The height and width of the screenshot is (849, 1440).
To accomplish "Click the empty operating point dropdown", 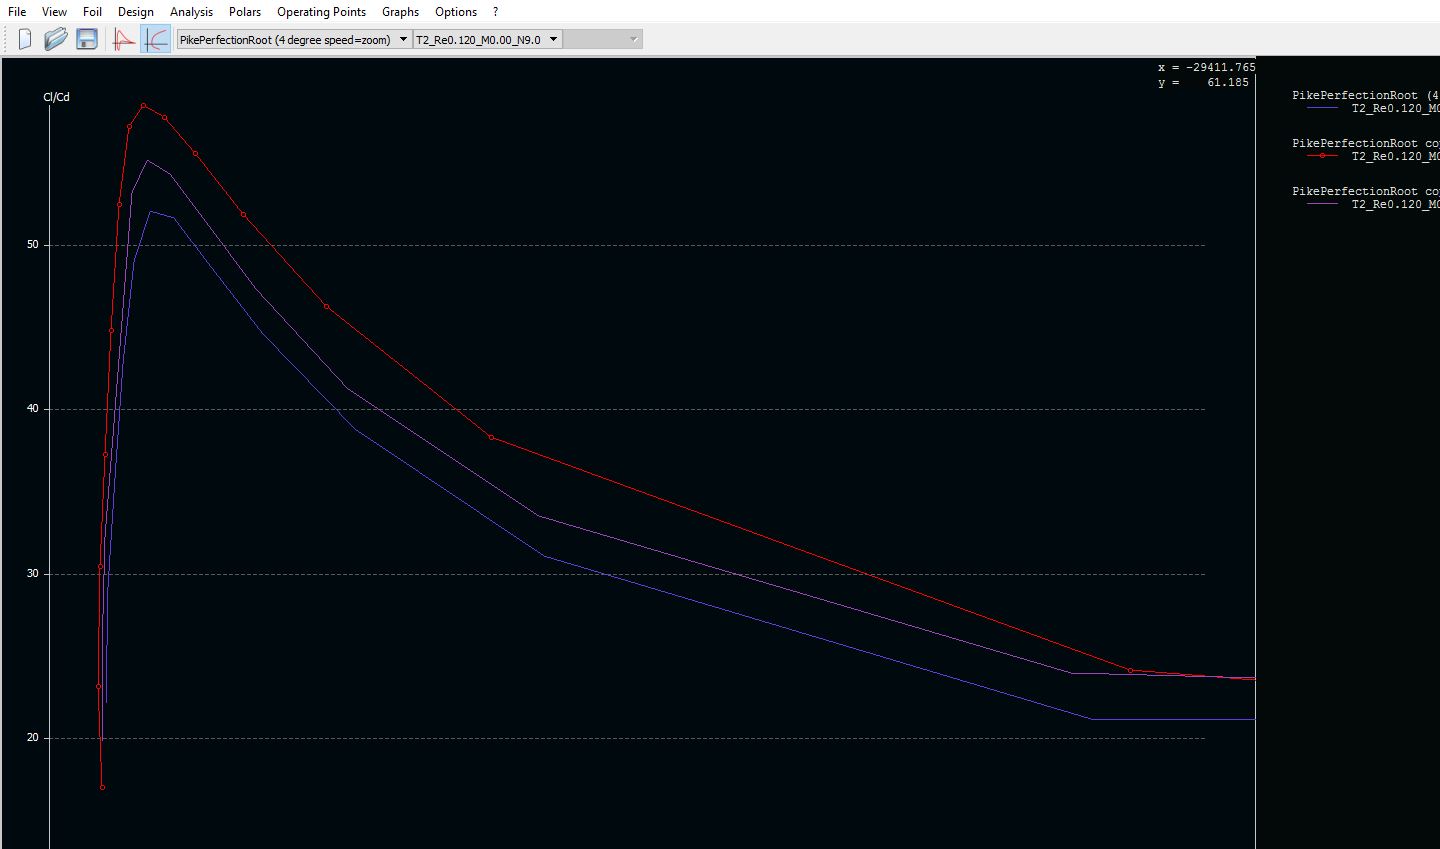I will [602, 39].
